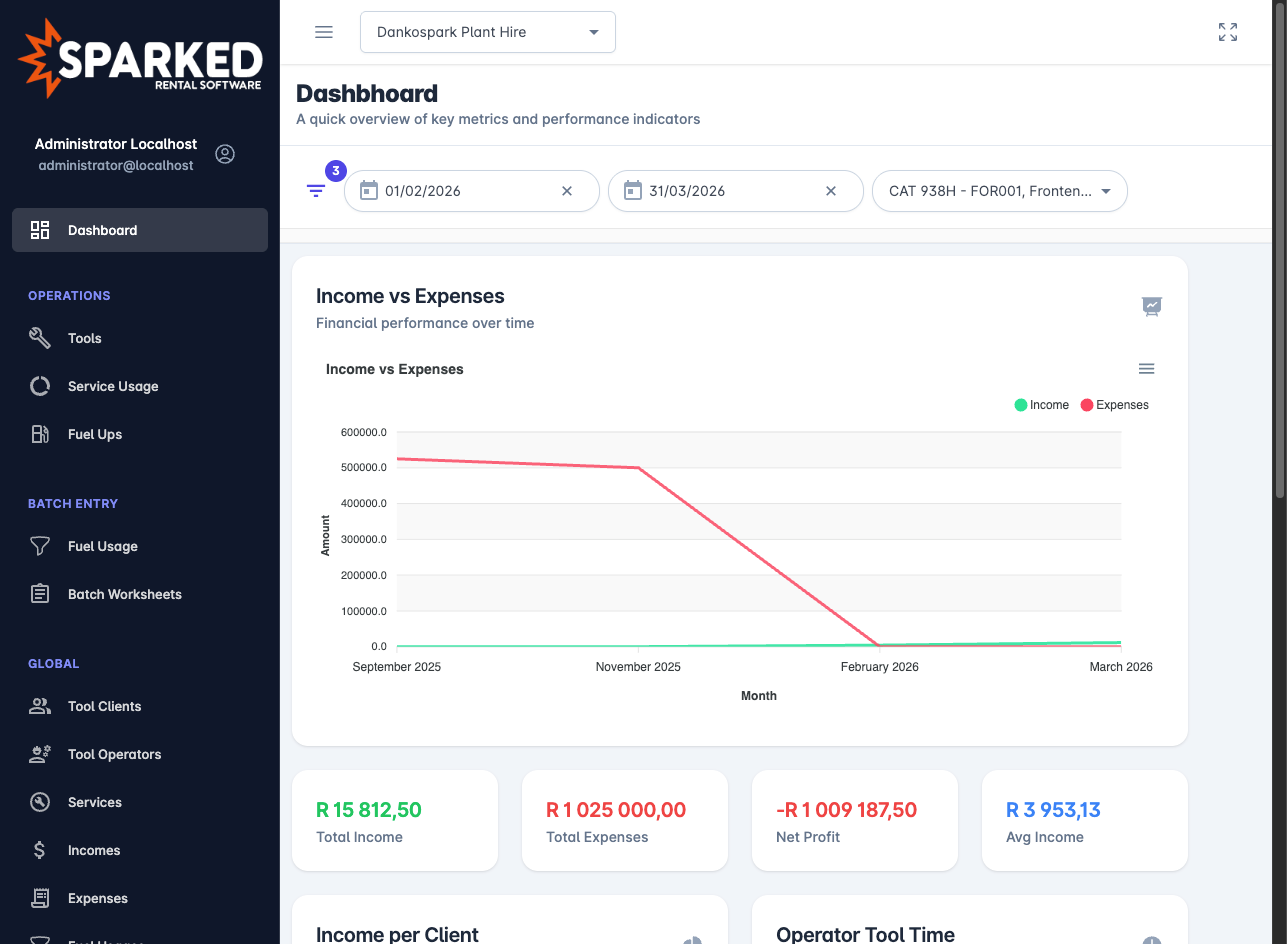Toggle the sidebar with the hamburger icon
The image size is (1287, 944).
click(x=323, y=31)
